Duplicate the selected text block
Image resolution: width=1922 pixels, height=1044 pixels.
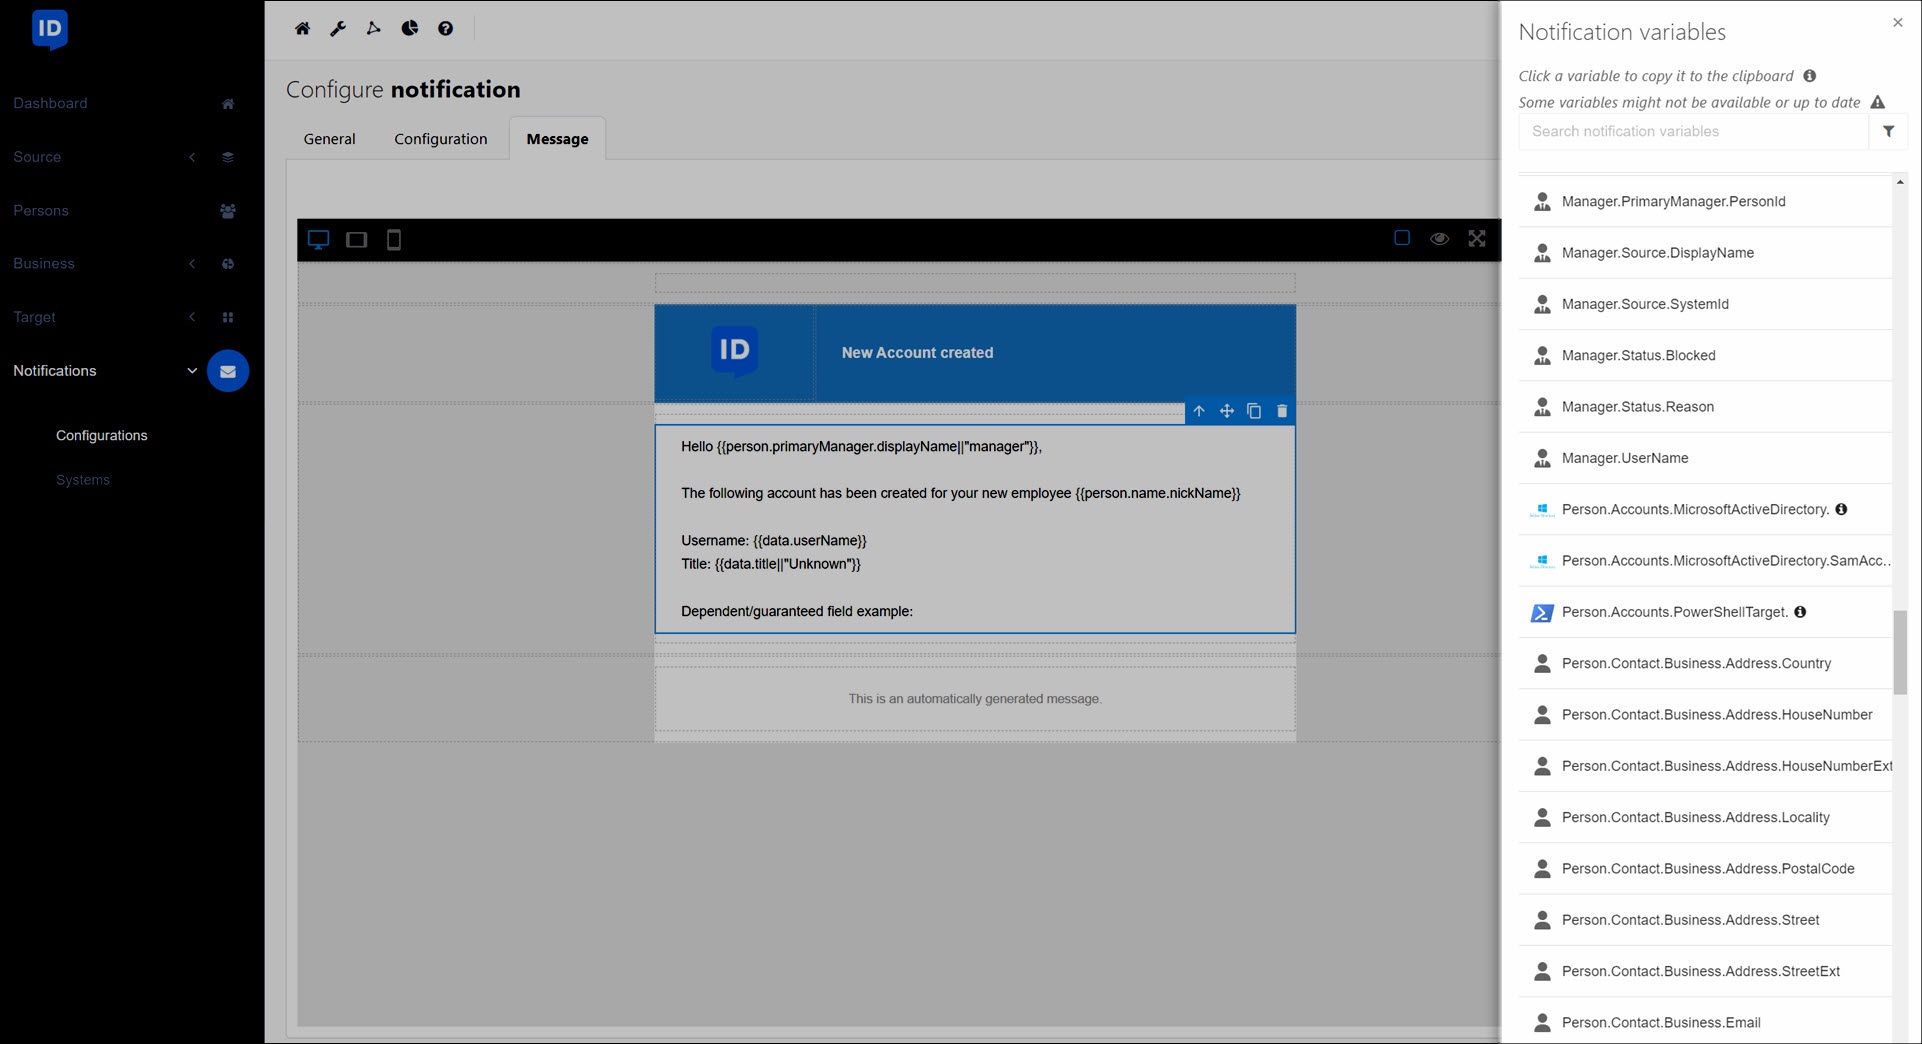click(x=1254, y=411)
